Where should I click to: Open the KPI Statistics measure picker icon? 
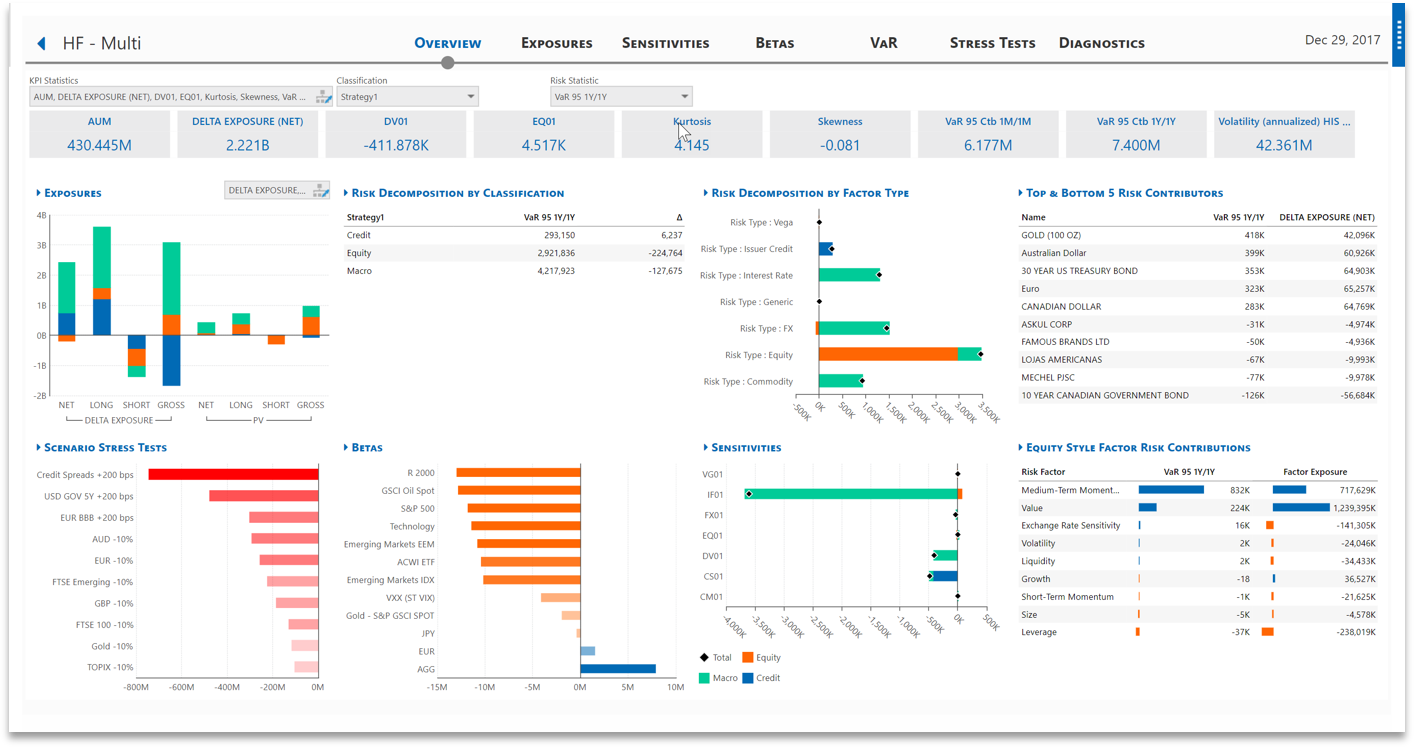click(322, 96)
